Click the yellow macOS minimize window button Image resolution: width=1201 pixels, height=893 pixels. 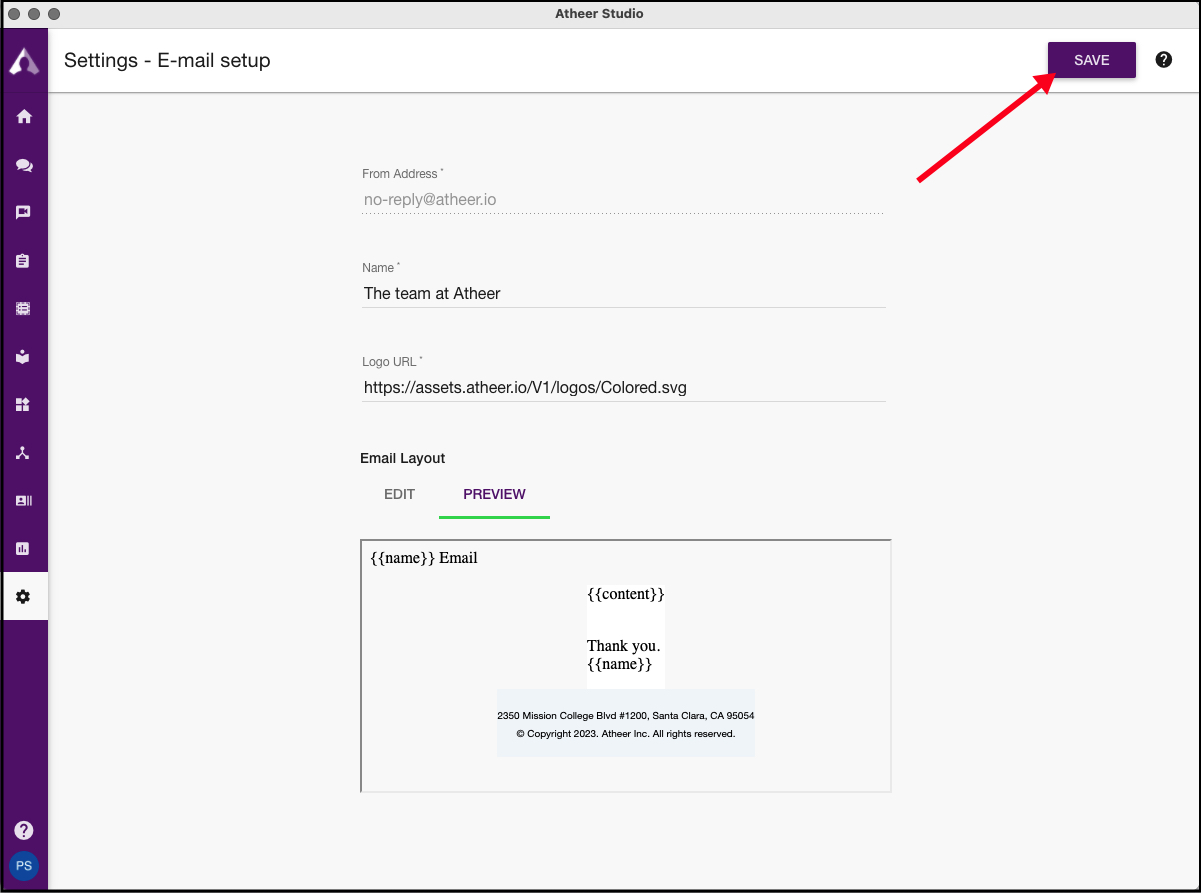(34, 14)
